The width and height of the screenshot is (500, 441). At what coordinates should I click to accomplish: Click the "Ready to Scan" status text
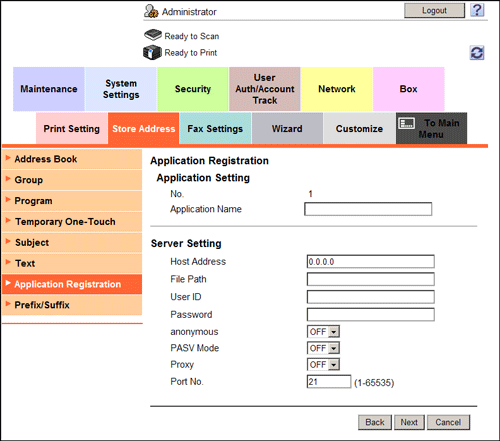pos(192,36)
